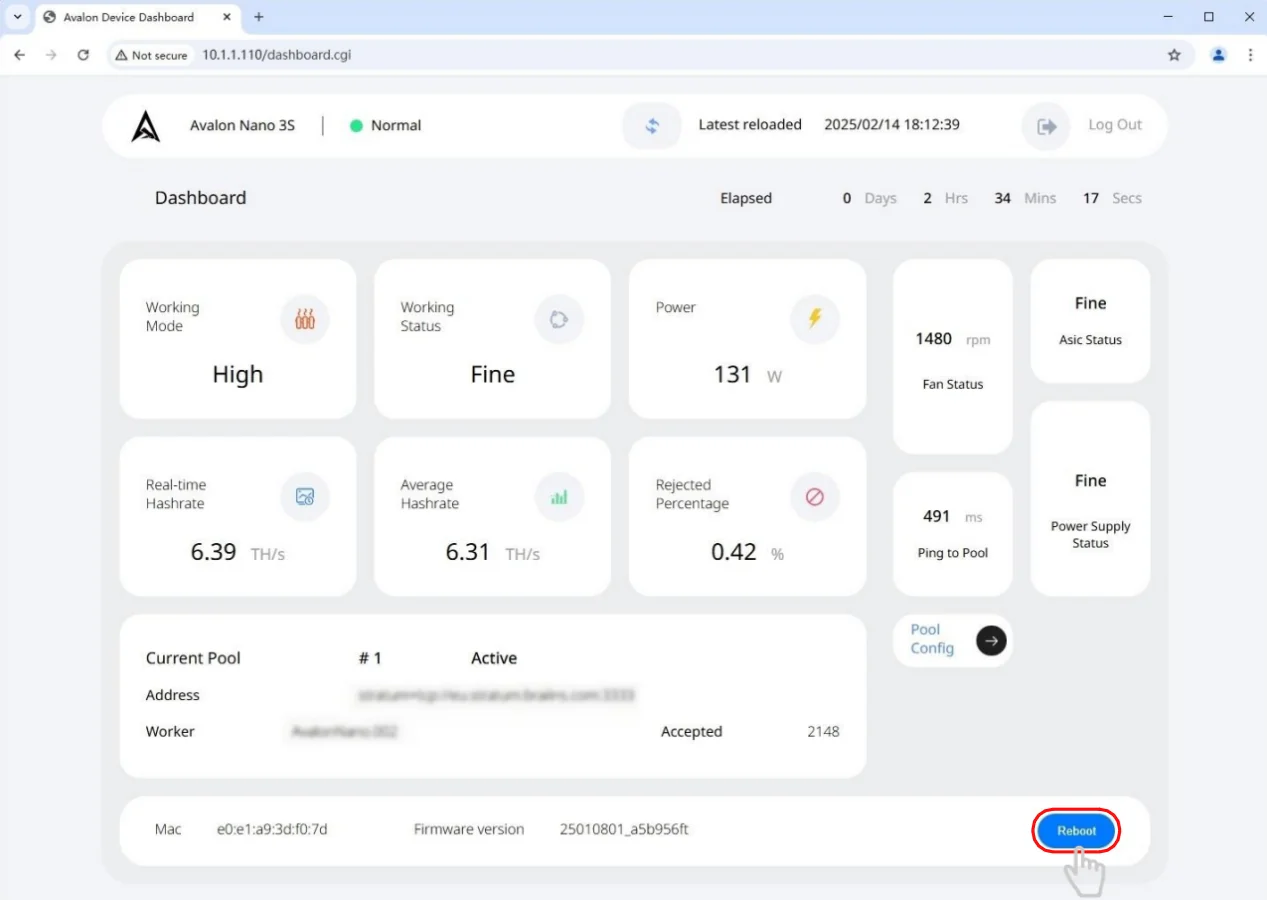Click the Working Status circular icon
Image resolution: width=1267 pixels, height=900 pixels.
pyautogui.click(x=559, y=320)
